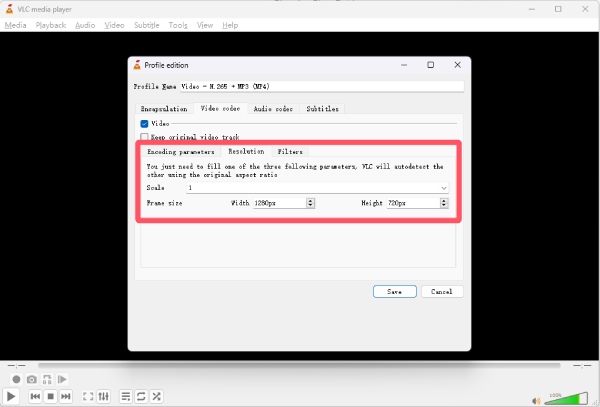
Task: Click Cancel in Profile edition dialog
Action: (442, 291)
